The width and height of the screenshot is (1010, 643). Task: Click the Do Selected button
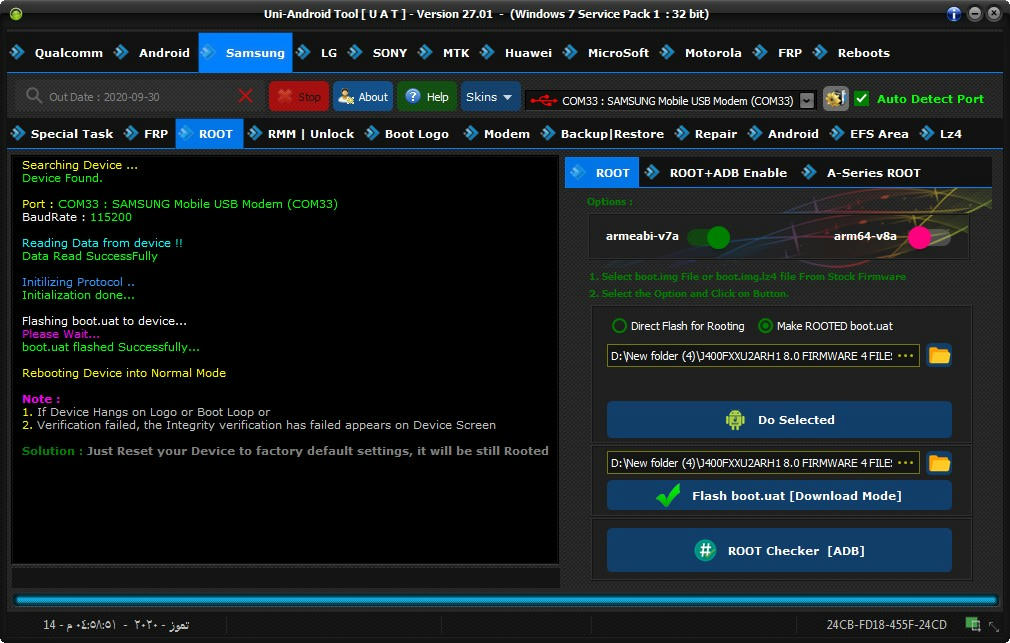(779, 420)
